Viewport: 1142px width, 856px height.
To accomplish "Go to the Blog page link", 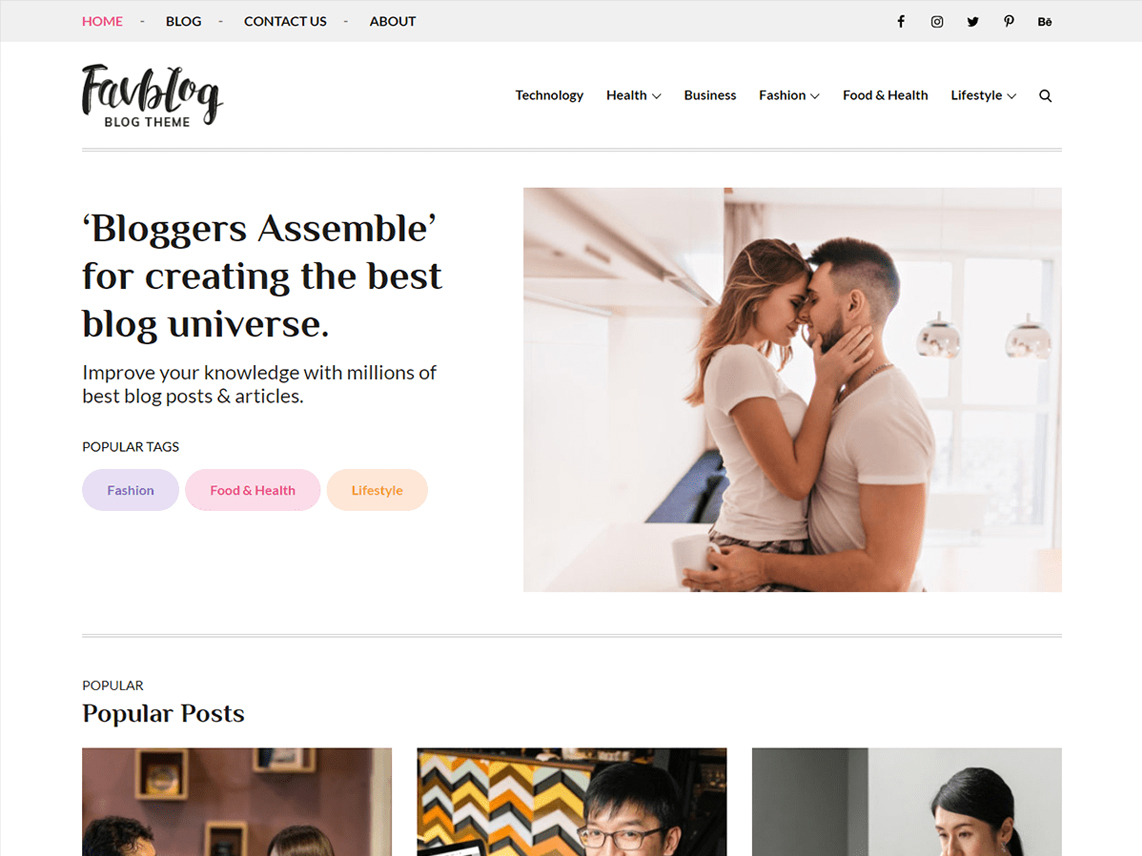I will coord(184,22).
